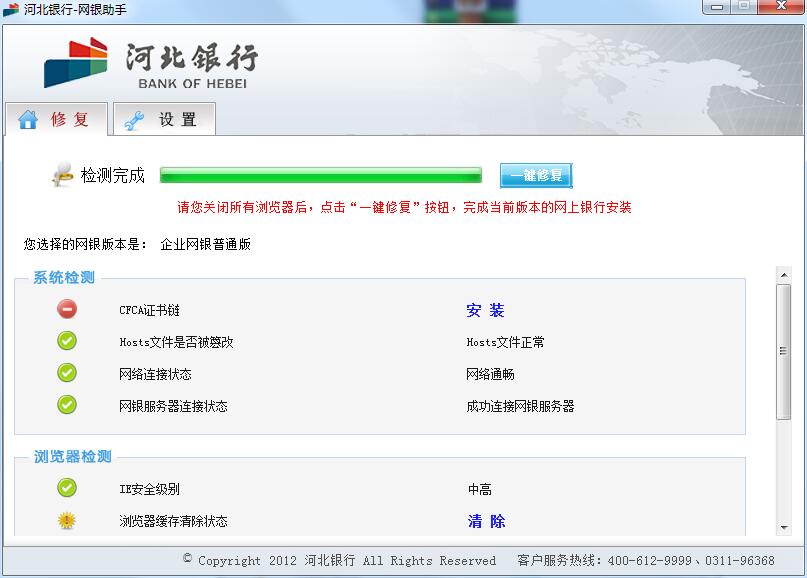Open the 设置 tab

tap(164, 119)
